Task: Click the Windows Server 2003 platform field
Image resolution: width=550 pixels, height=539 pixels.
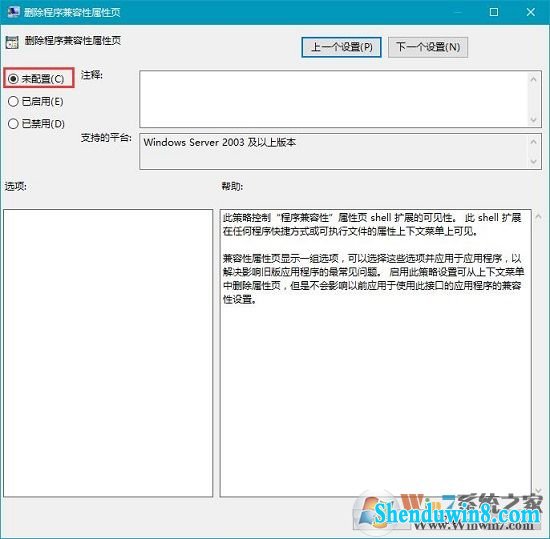Action: click(x=334, y=151)
